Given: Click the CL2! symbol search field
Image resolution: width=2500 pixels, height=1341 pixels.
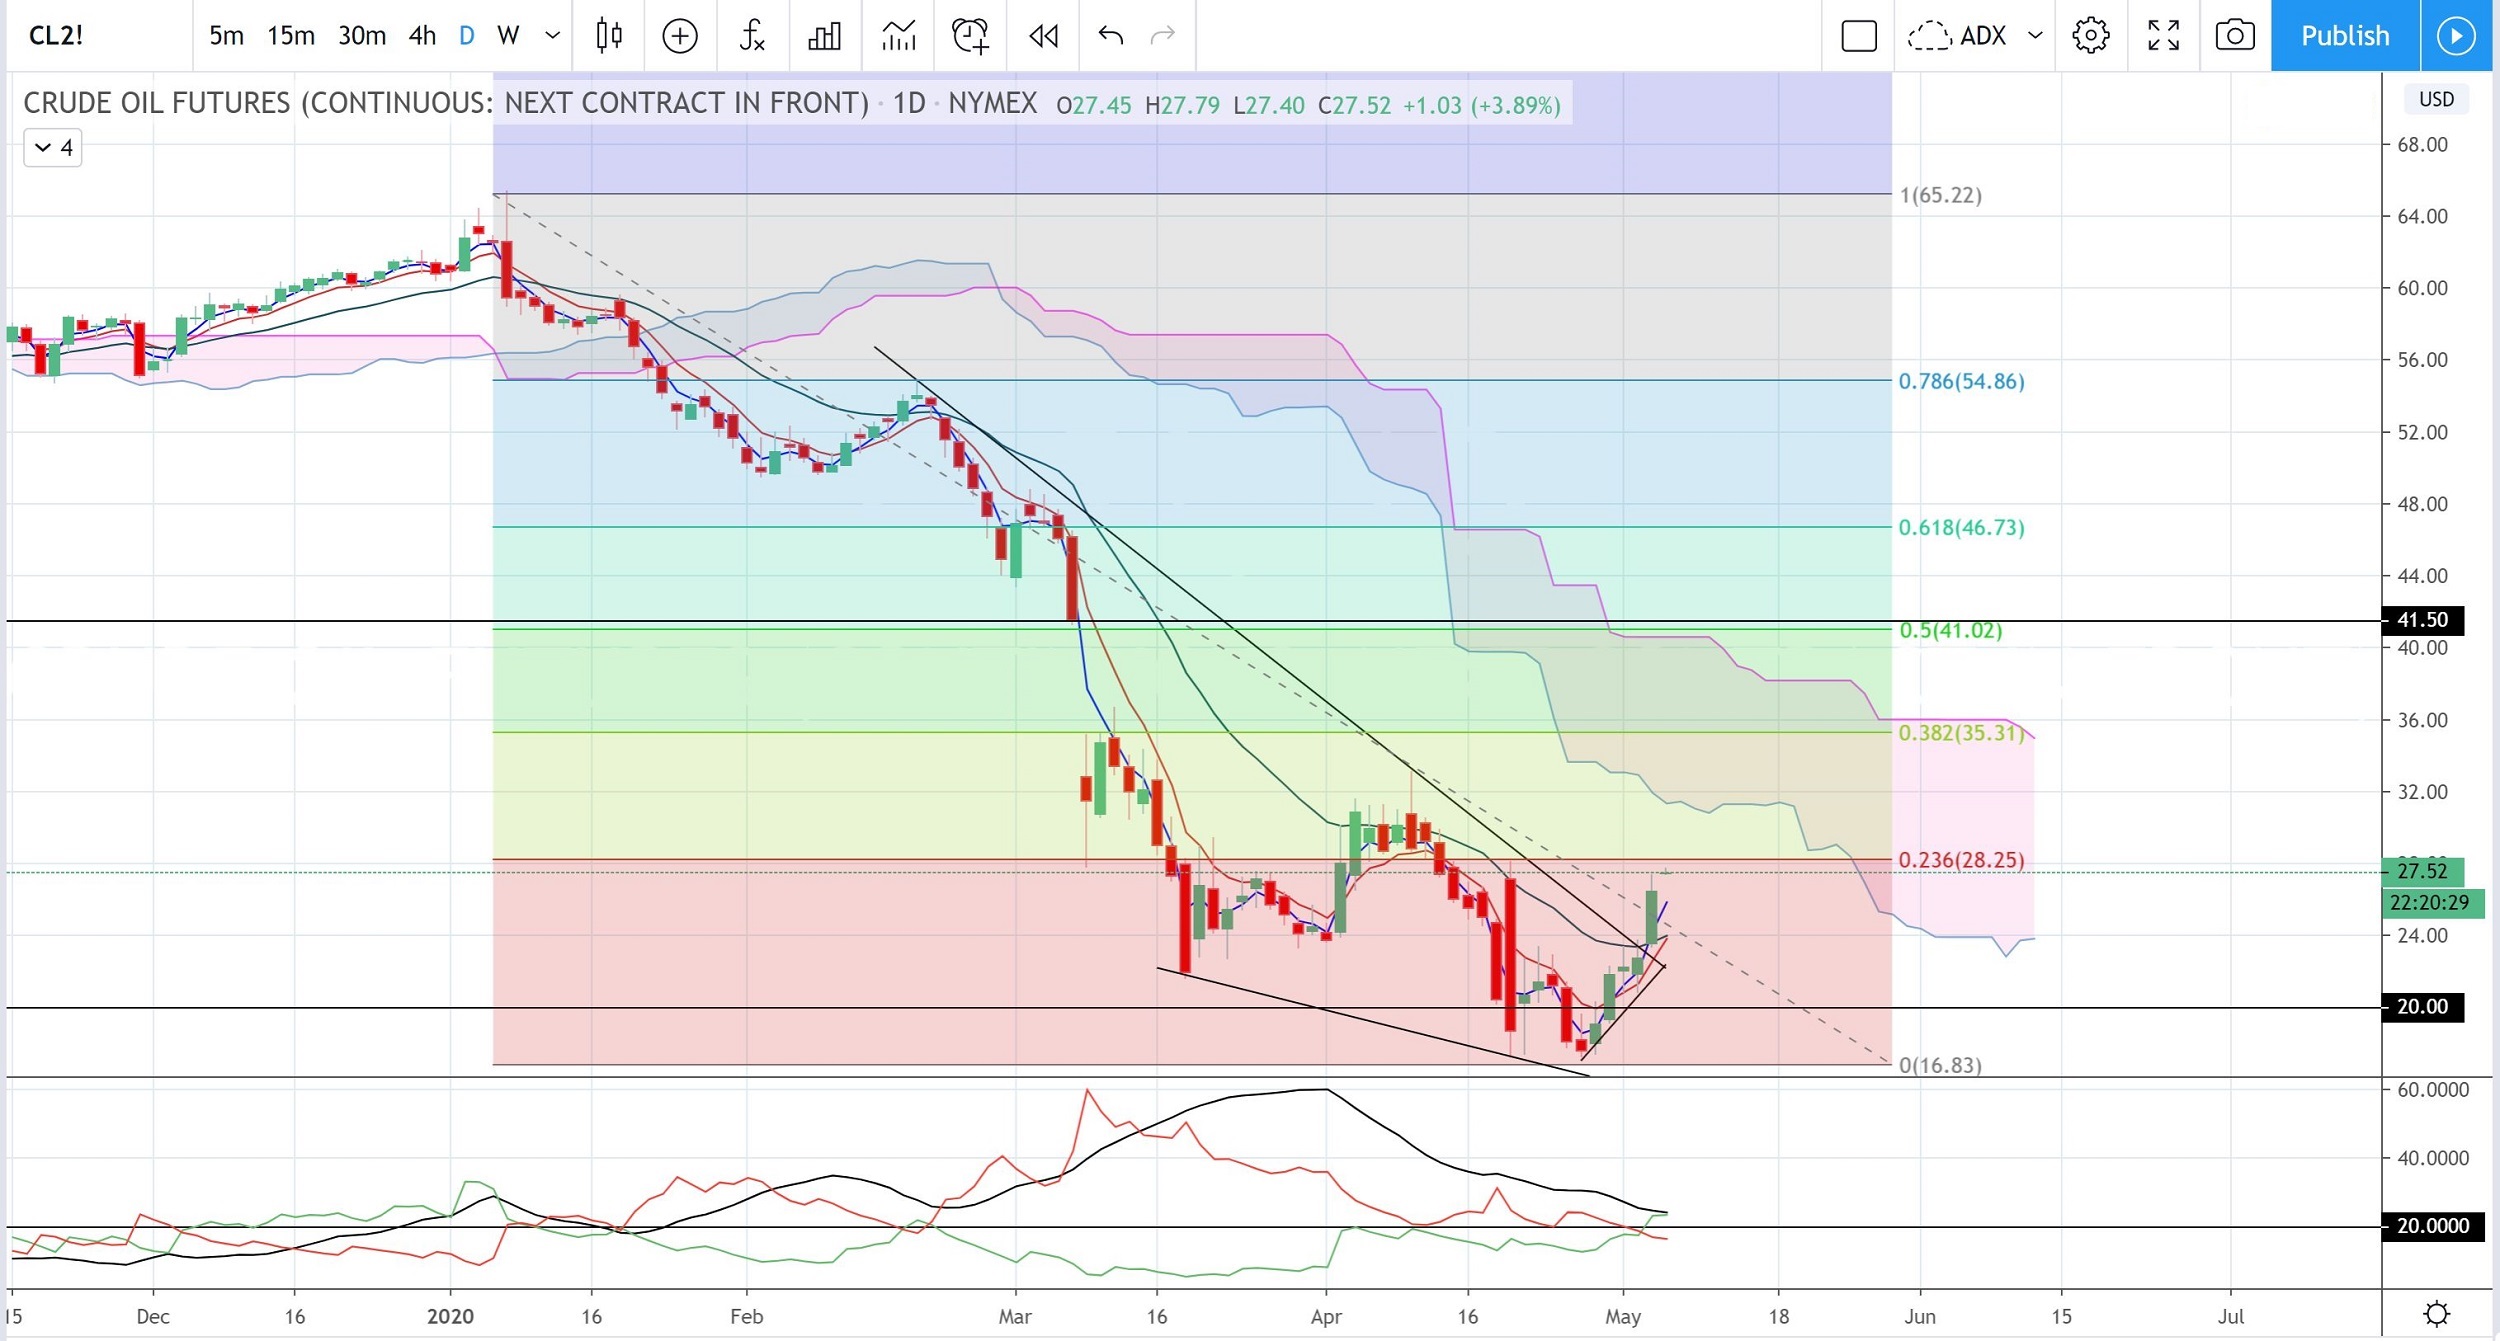Looking at the screenshot, I should 98,36.
